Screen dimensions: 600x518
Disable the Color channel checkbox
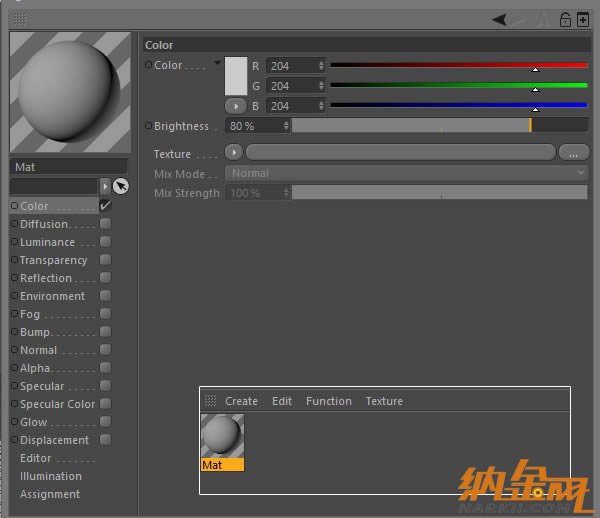(105, 205)
